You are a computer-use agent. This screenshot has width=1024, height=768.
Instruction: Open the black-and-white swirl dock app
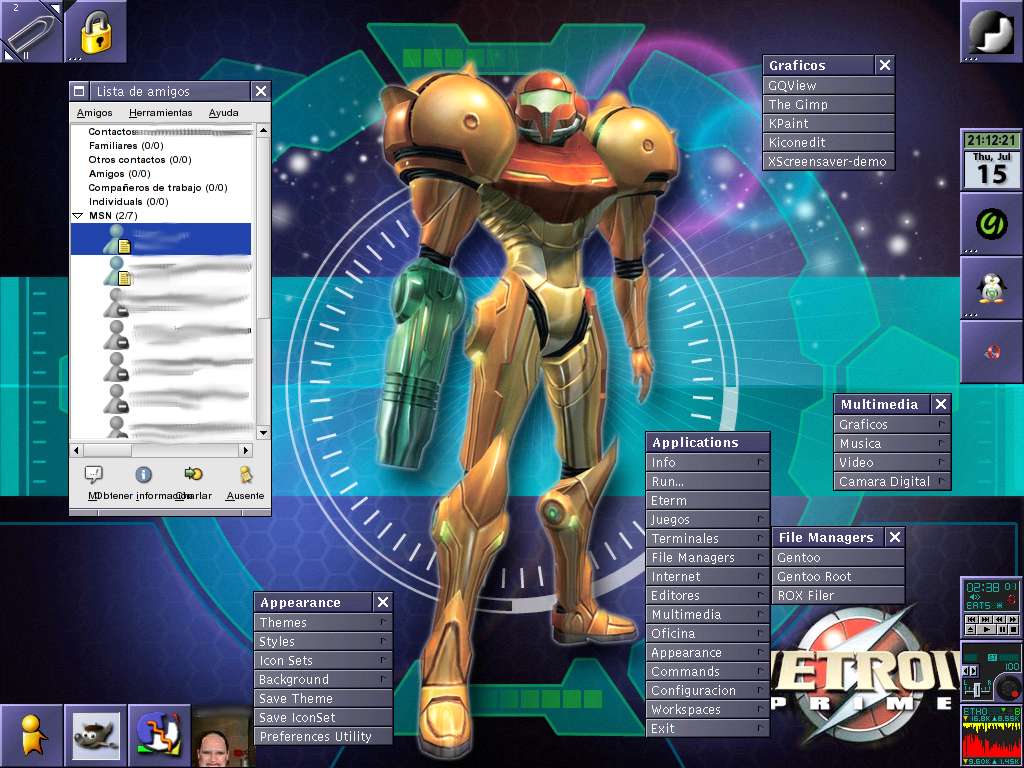coord(991,31)
